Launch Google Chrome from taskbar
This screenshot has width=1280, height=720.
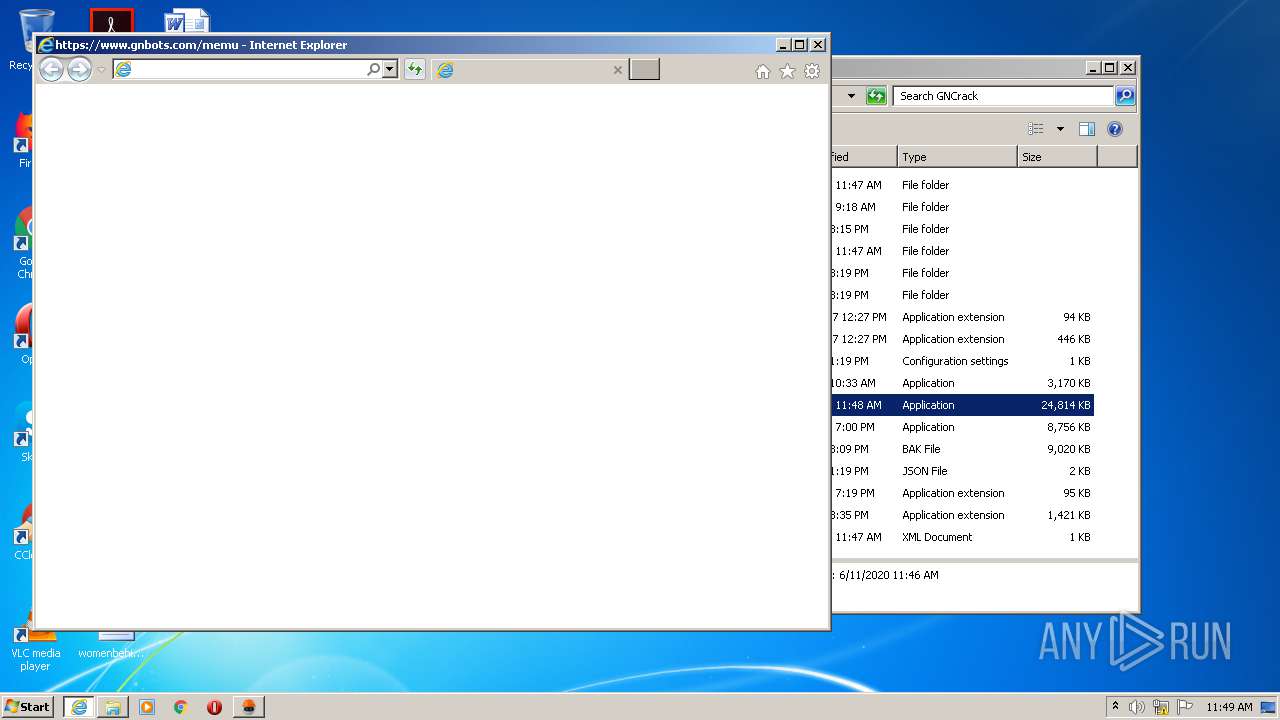coord(181,706)
